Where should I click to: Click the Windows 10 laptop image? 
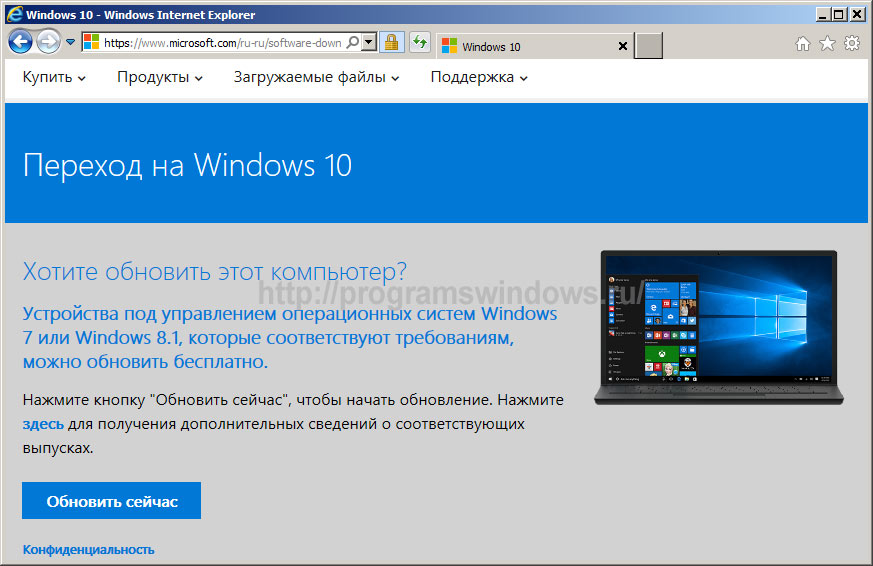pos(719,327)
